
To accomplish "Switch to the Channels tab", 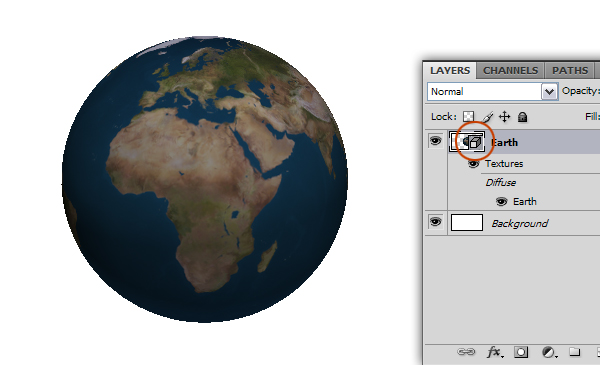I will point(510,71).
